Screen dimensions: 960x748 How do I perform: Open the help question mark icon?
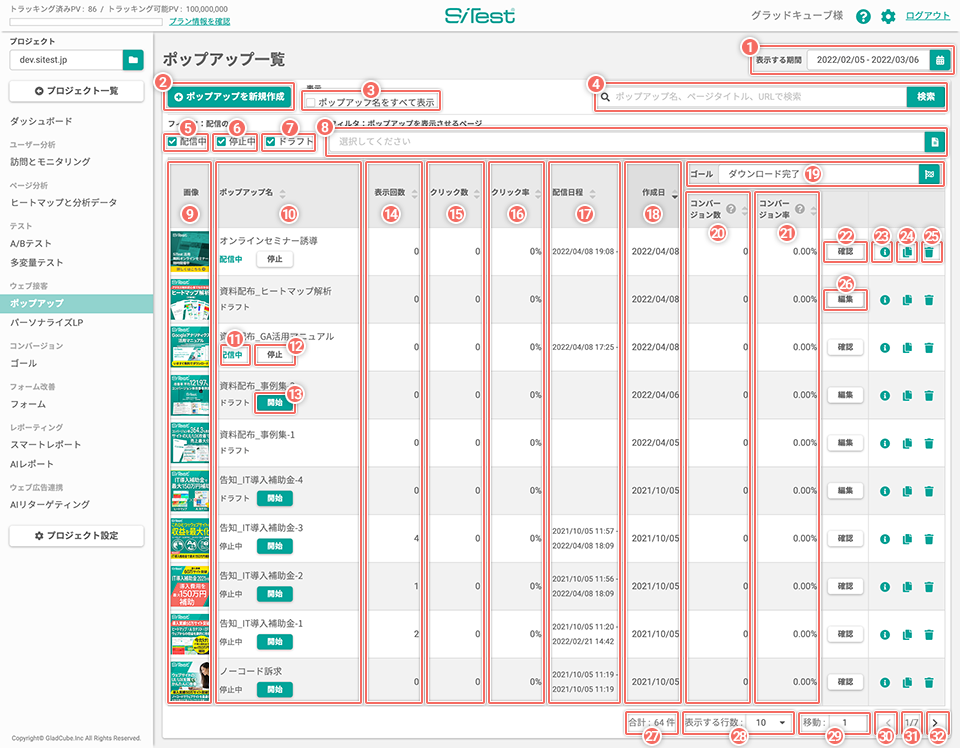[863, 17]
